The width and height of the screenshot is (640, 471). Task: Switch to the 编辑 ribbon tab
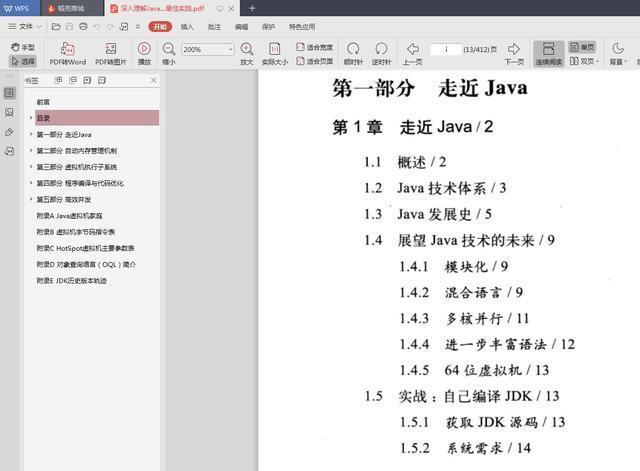[x=241, y=27]
